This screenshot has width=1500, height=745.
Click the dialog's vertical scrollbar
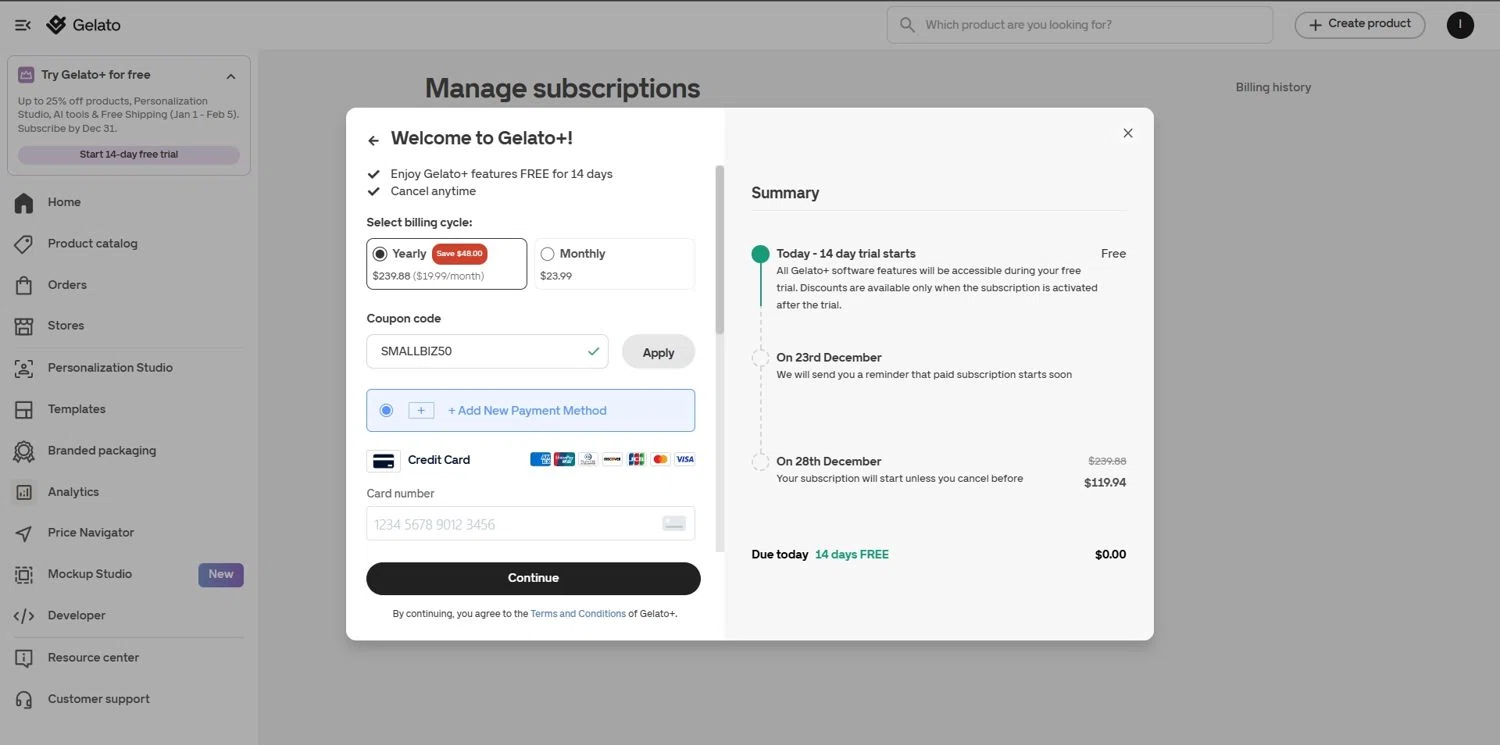(x=720, y=250)
